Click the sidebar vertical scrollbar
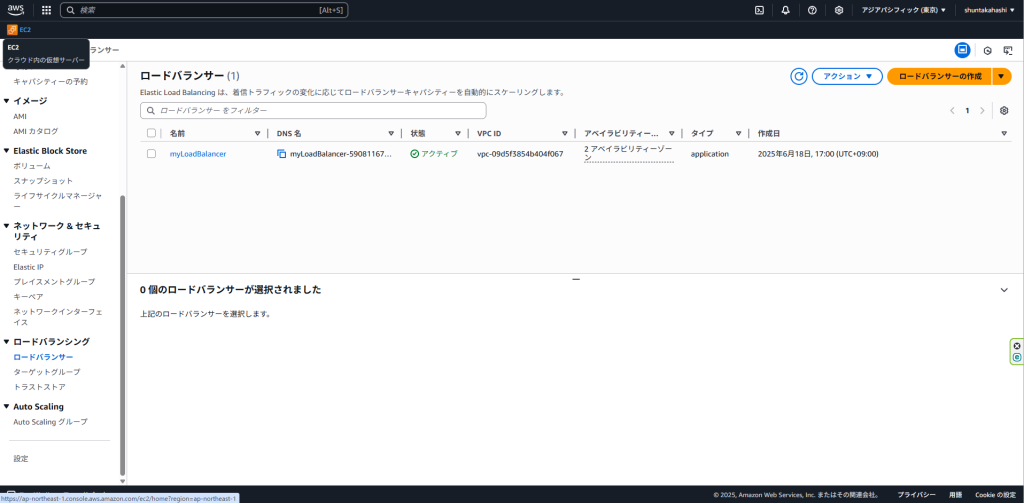Image resolution: width=1024 pixels, height=503 pixels. pyautogui.click(x=122, y=336)
